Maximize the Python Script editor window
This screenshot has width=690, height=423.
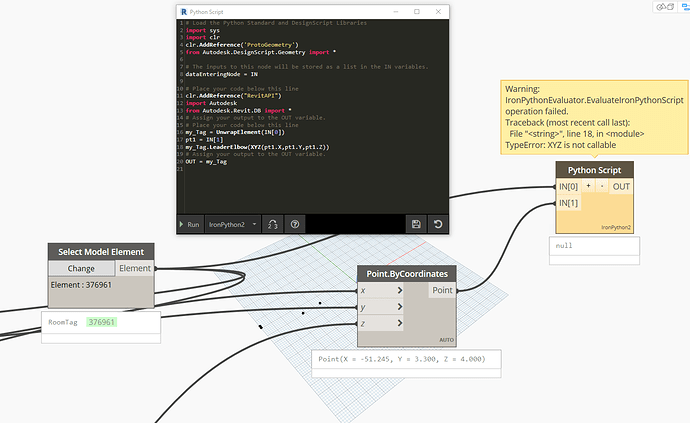(x=417, y=12)
